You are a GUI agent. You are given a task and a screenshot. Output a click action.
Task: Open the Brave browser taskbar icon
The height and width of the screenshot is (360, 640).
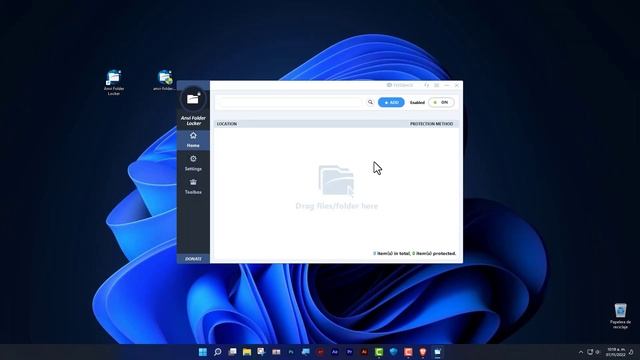423,352
